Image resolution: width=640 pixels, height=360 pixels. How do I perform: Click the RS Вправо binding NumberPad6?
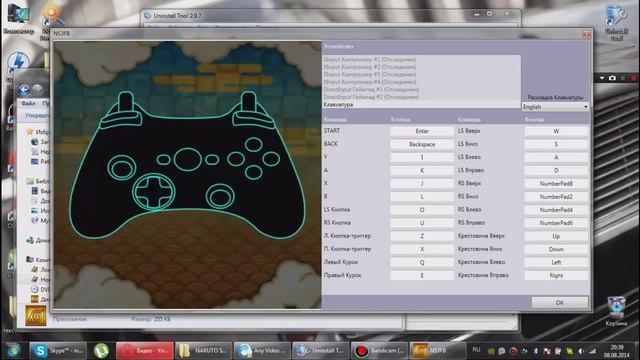(556, 223)
